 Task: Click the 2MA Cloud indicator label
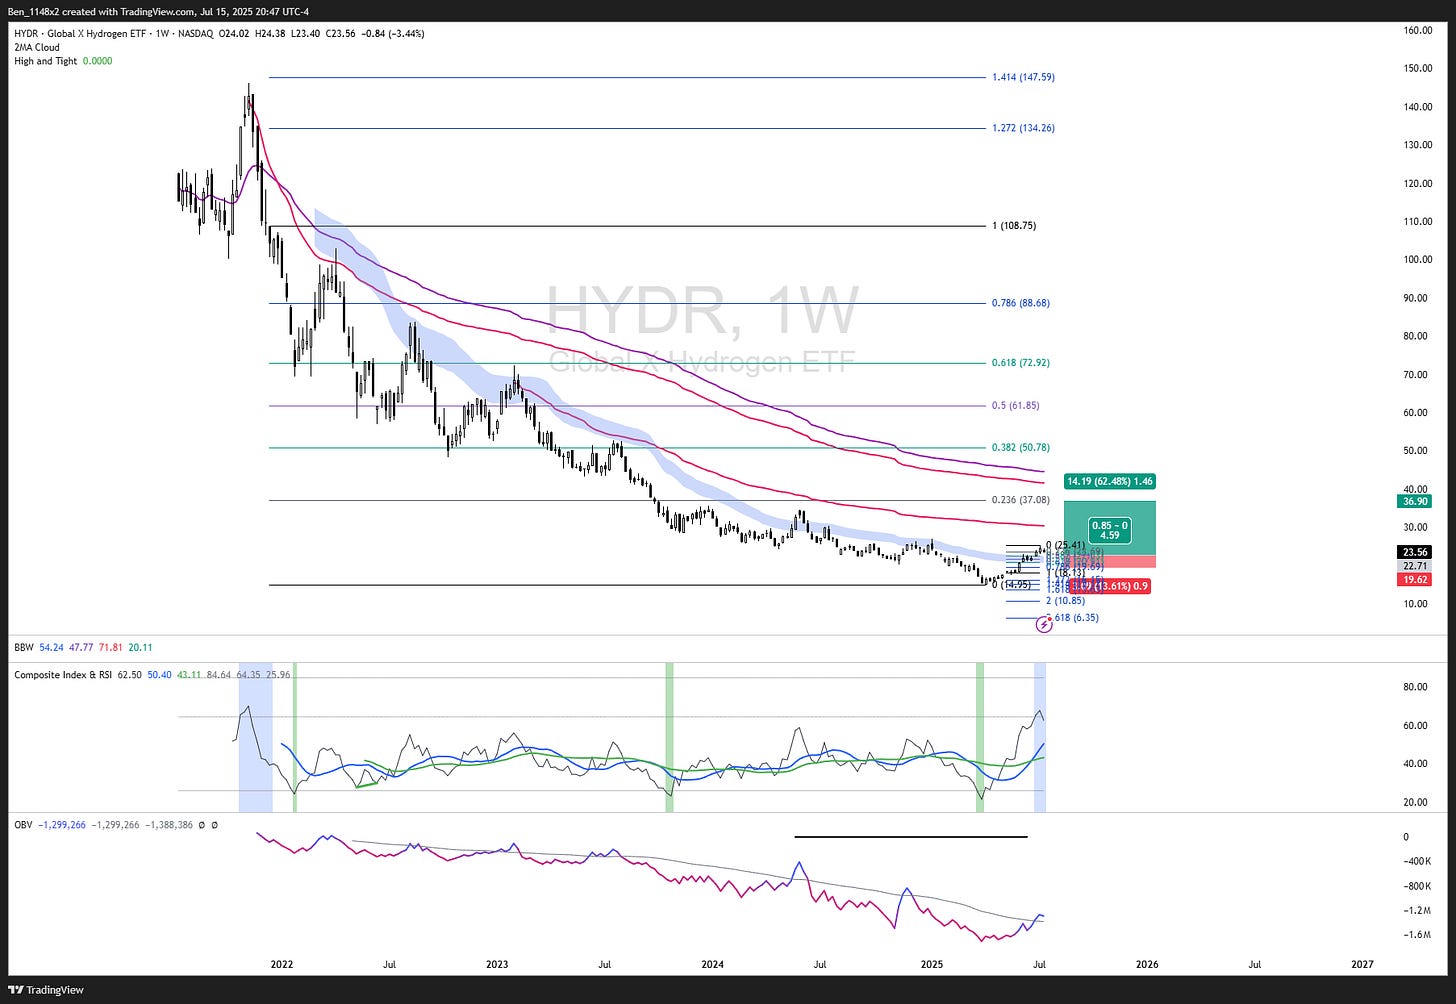click(37, 47)
